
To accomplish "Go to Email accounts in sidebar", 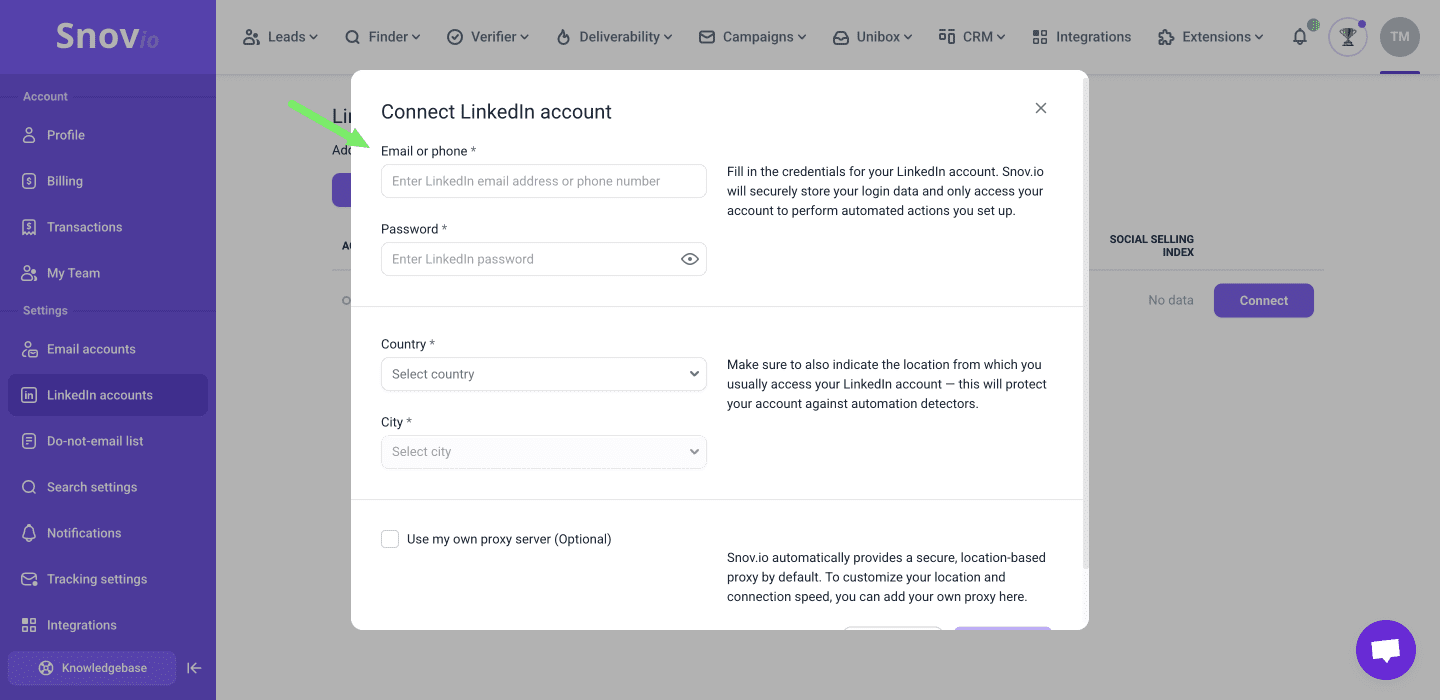I will coord(91,349).
